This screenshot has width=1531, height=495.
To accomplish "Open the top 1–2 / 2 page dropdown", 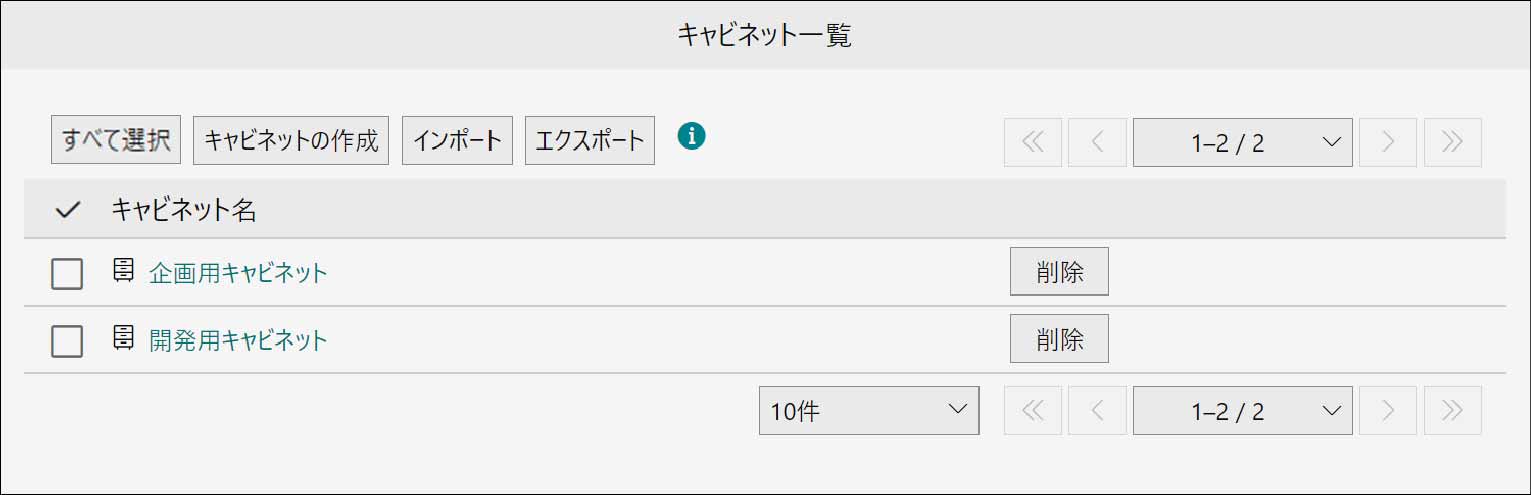I will [1243, 143].
